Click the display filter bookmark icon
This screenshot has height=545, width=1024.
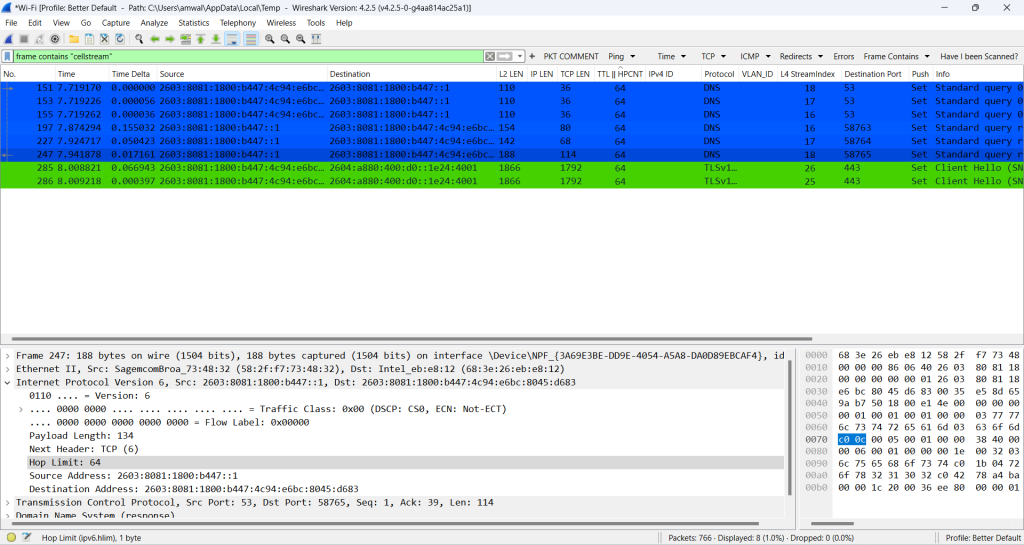[8, 56]
